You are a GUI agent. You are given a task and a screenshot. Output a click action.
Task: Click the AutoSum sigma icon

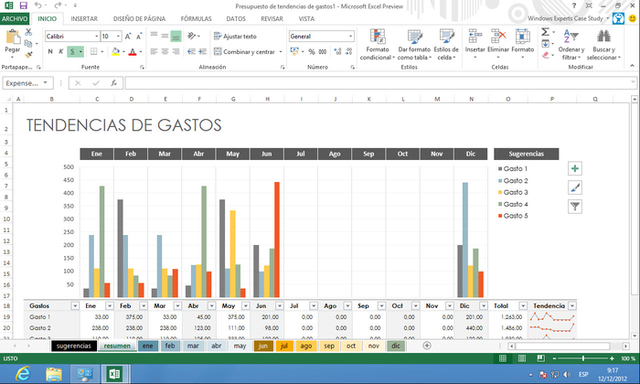pyautogui.click(x=545, y=32)
